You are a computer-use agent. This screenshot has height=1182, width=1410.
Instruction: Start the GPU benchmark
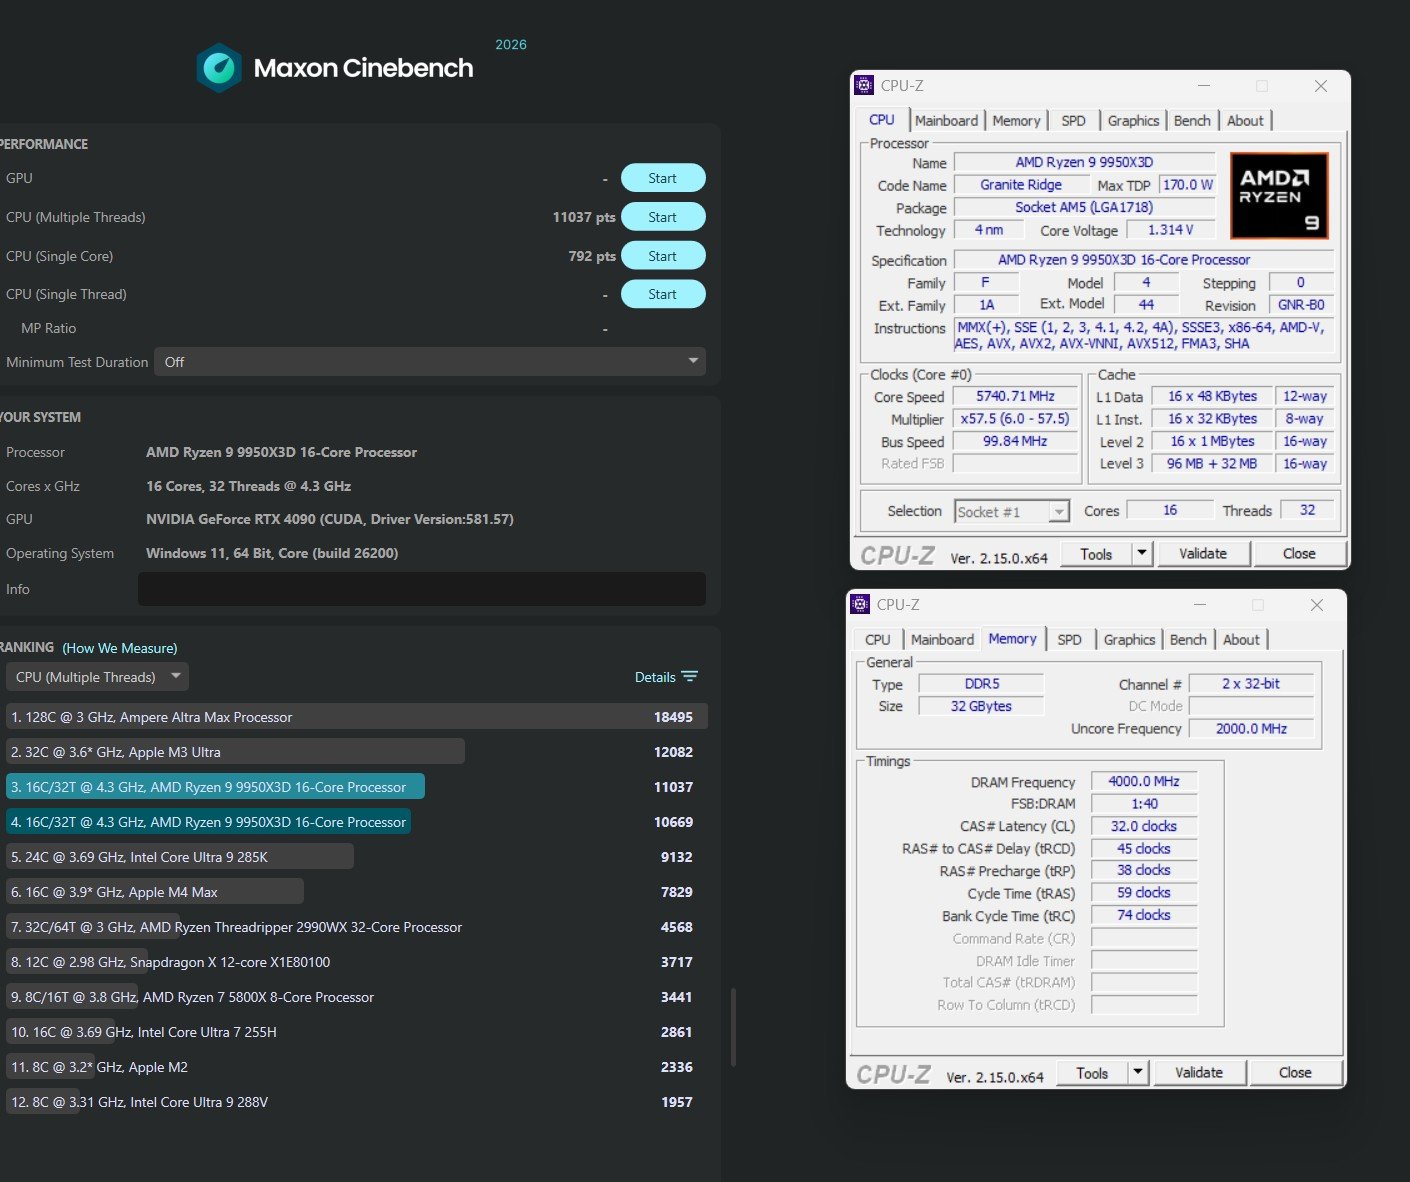(x=663, y=178)
